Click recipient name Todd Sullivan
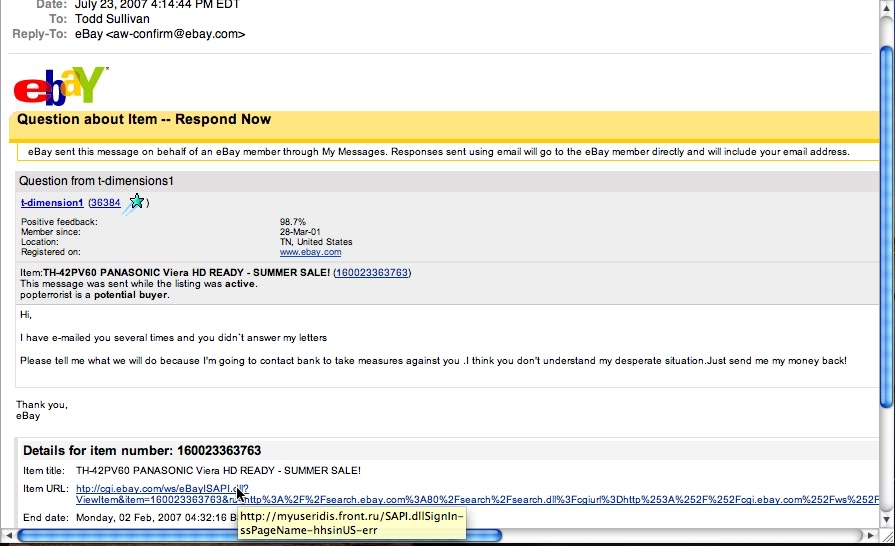This screenshot has width=895, height=546. pos(112,19)
